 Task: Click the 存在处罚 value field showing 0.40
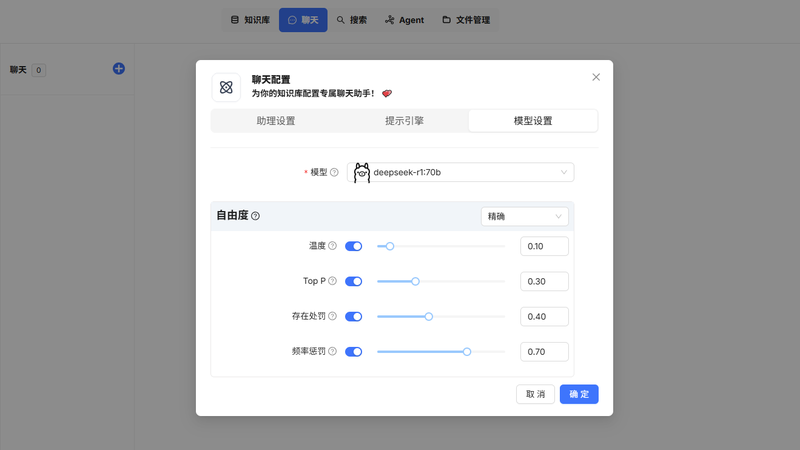pos(544,317)
